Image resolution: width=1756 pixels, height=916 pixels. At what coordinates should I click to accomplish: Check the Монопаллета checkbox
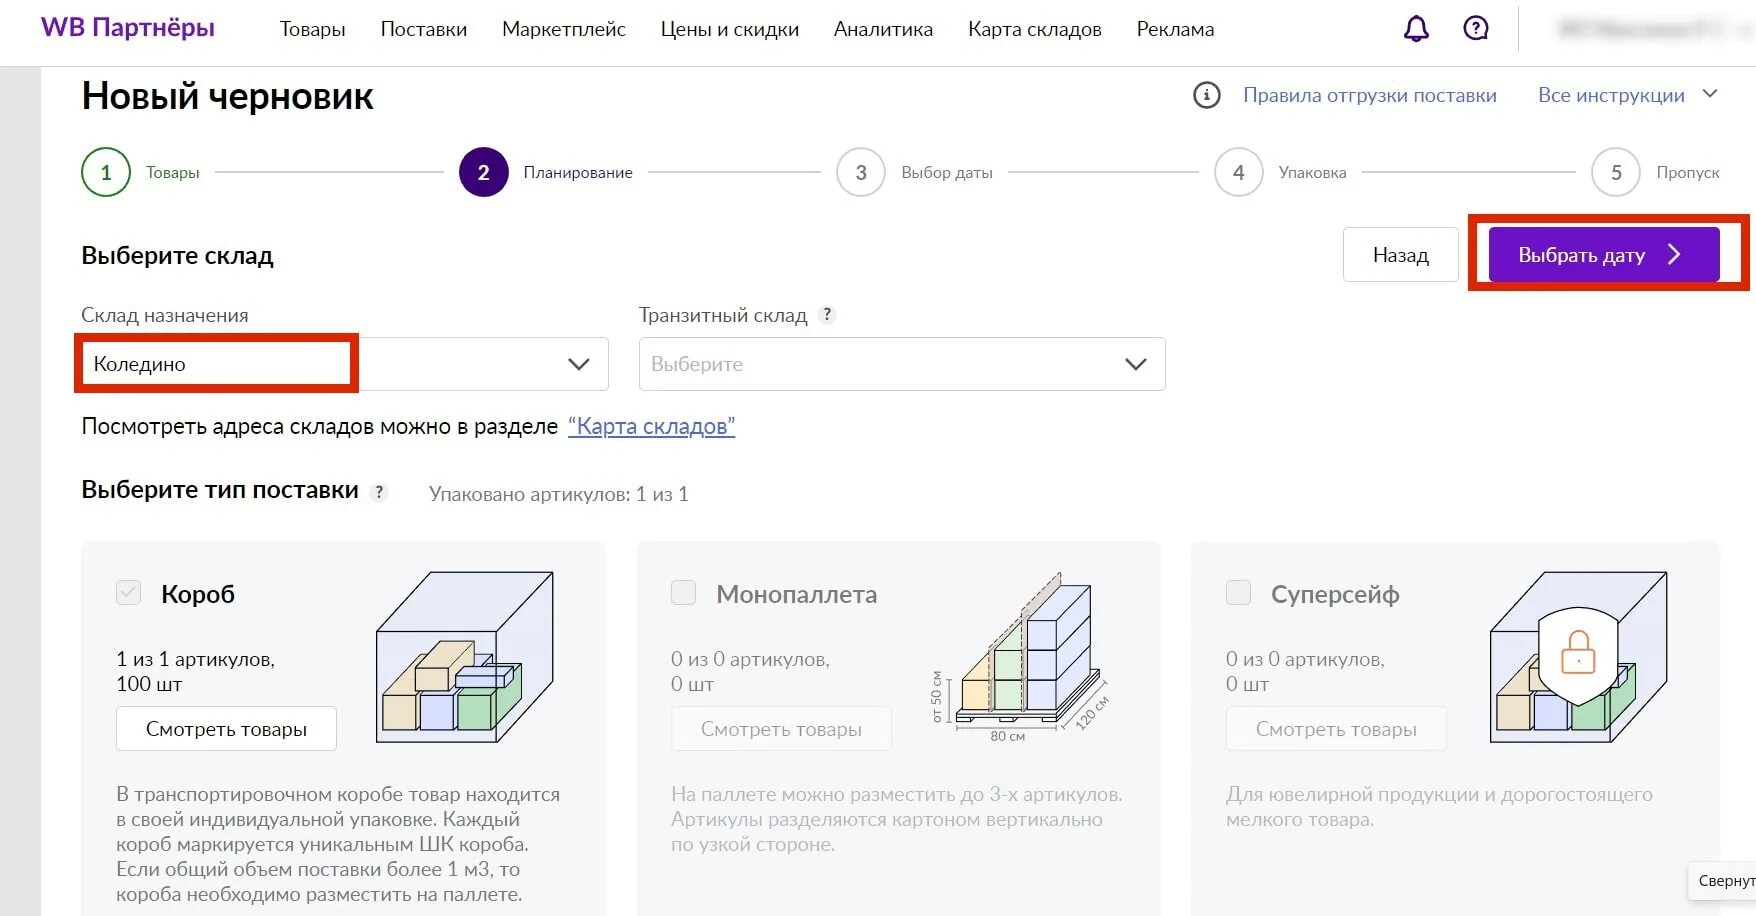[684, 593]
